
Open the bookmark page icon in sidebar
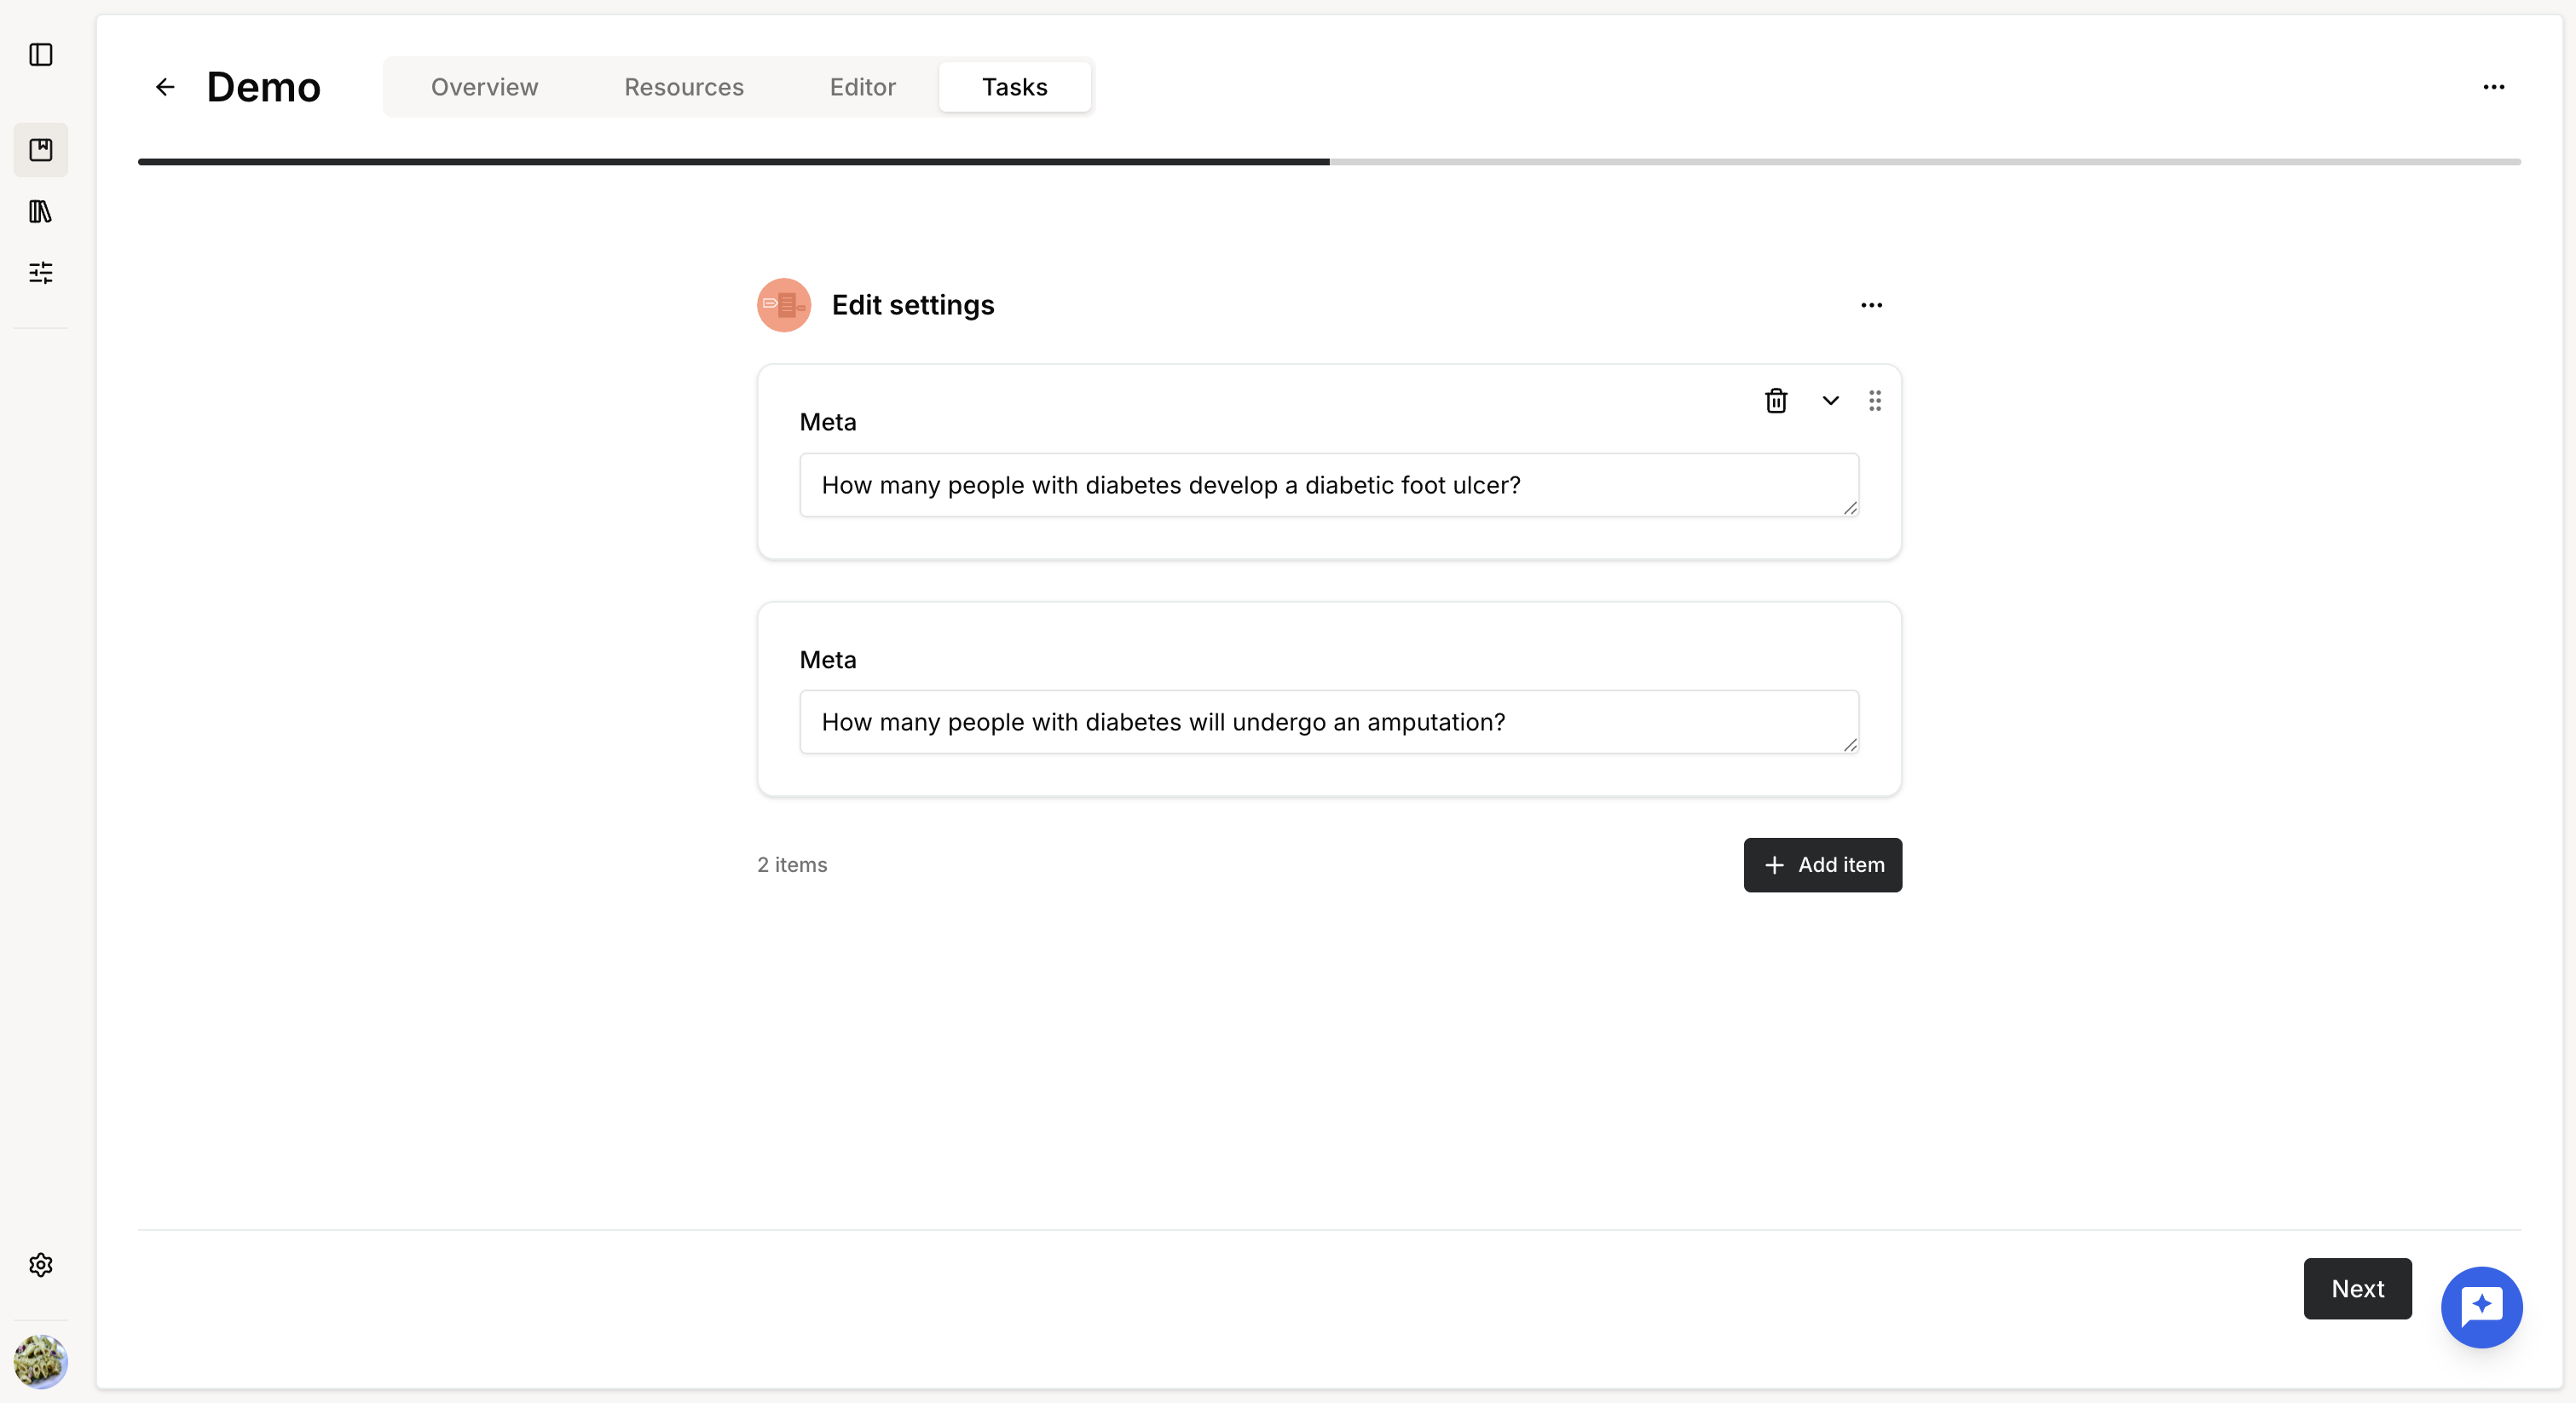point(41,150)
